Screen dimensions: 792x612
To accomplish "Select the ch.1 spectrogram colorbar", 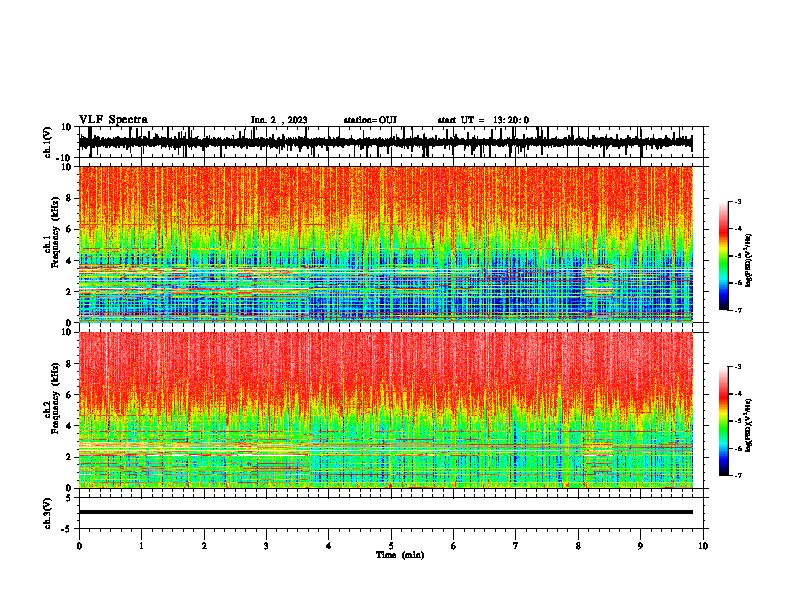I will [723, 256].
